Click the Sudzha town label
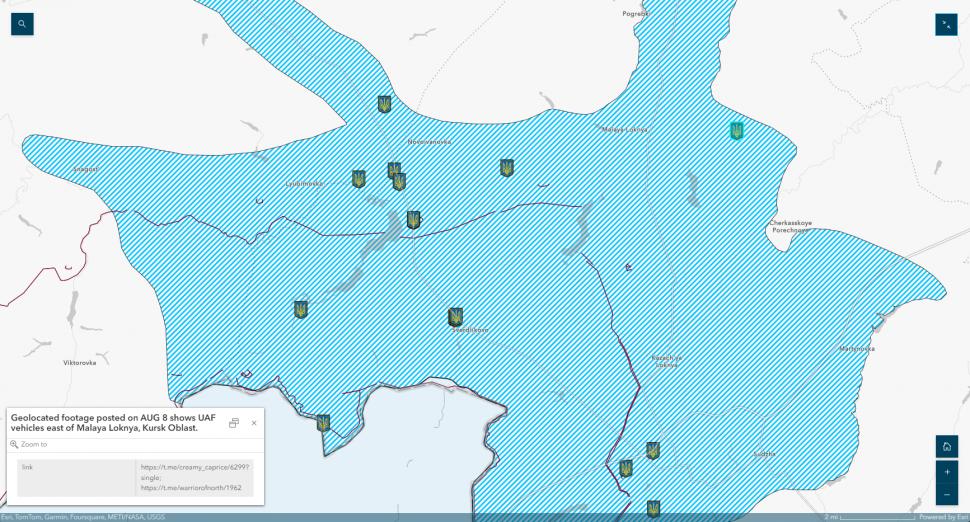The width and height of the screenshot is (970, 522). tap(763, 453)
